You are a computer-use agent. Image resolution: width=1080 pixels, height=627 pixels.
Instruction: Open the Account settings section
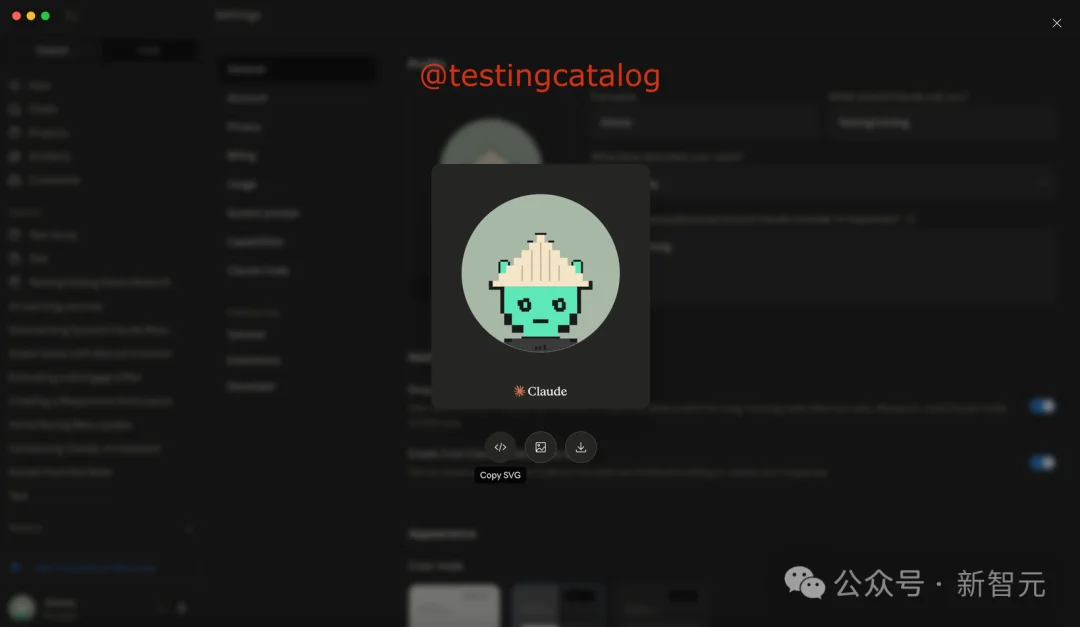coord(247,98)
